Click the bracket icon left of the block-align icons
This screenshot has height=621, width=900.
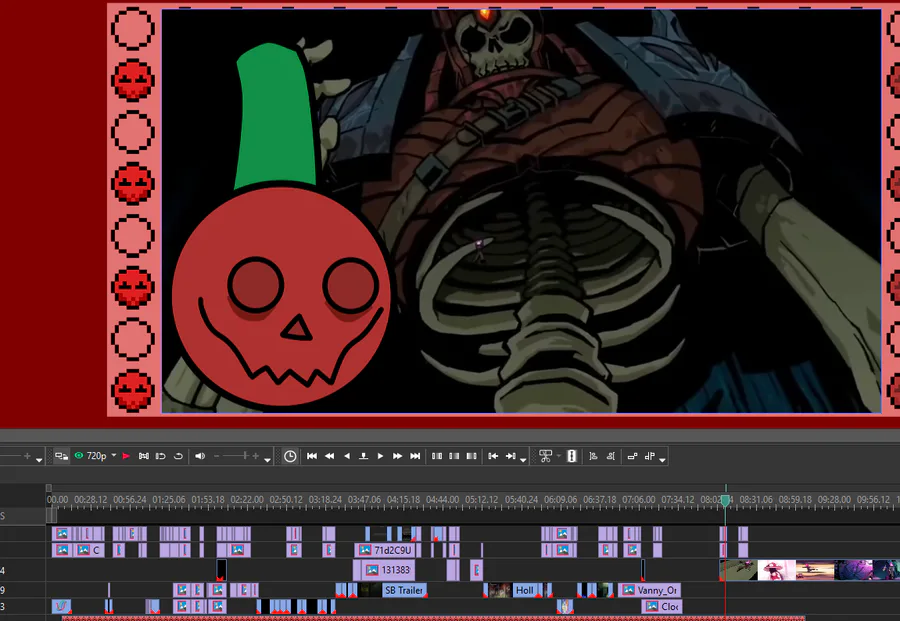click(611, 456)
